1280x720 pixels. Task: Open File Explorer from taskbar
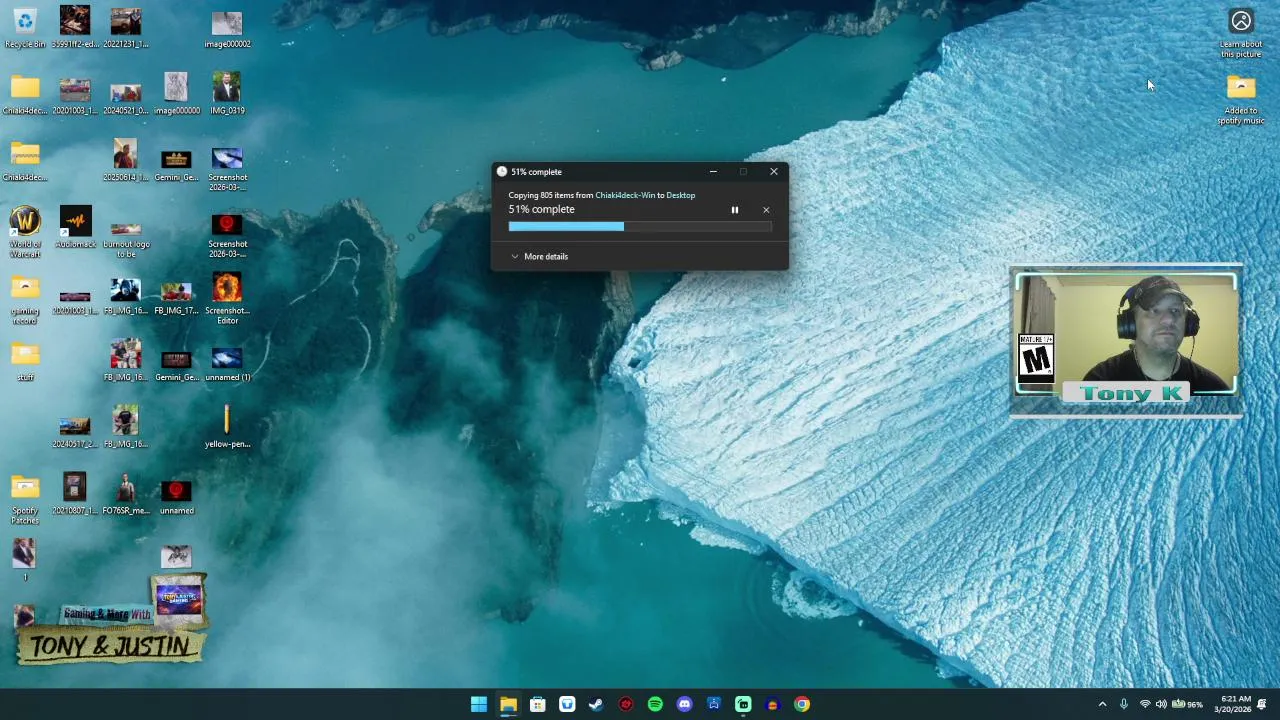(508, 704)
